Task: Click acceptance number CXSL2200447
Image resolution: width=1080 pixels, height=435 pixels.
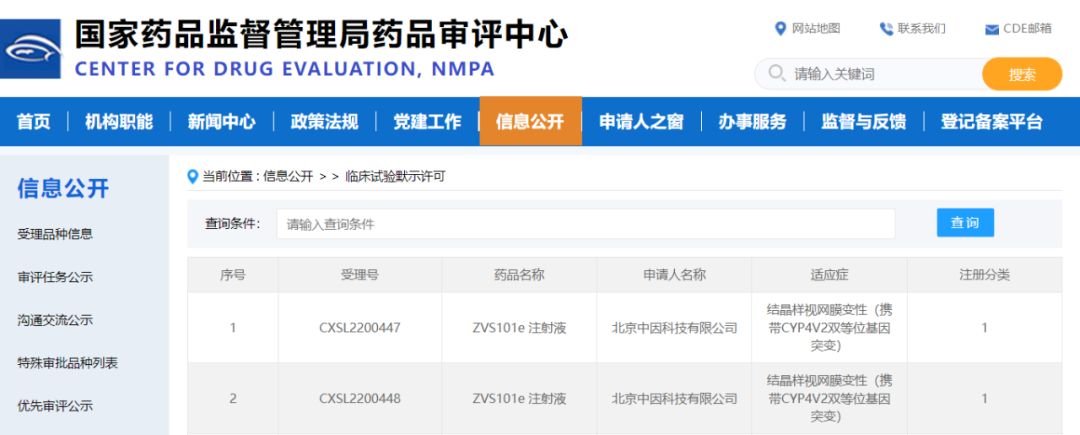Action: pyautogui.click(x=359, y=328)
